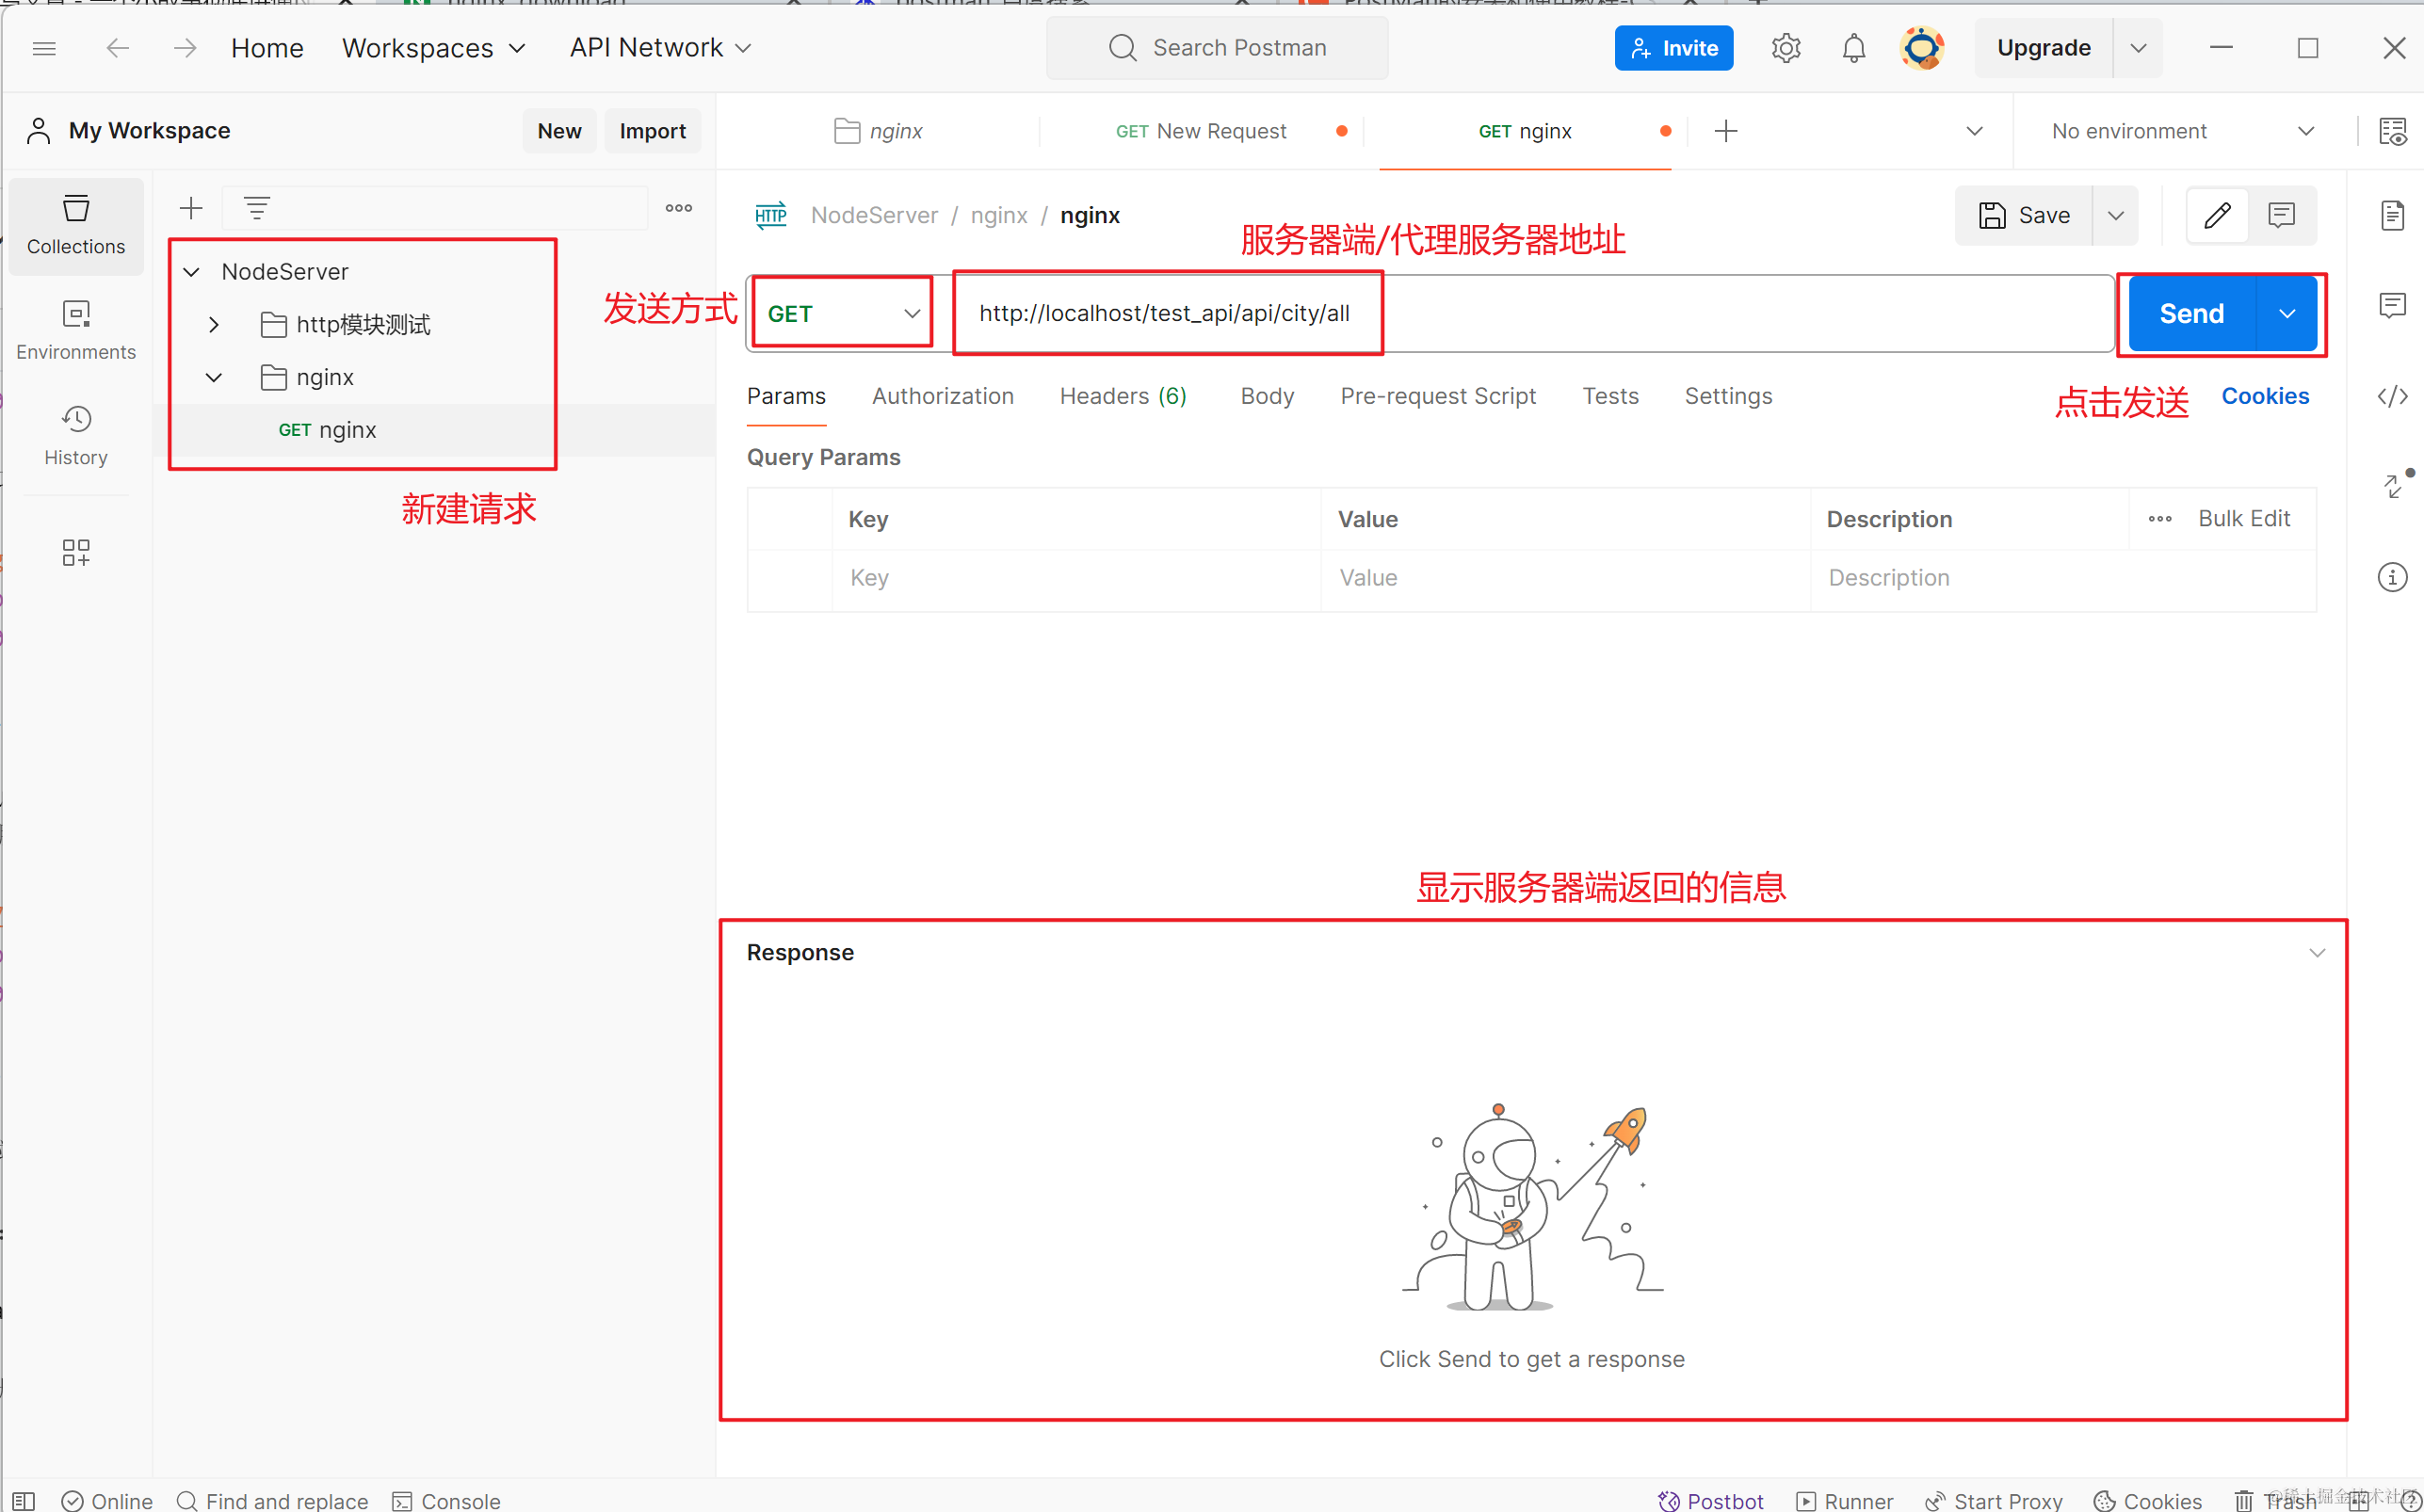Open the Collections sidebar panel

pyautogui.click(x=76, y=225)
